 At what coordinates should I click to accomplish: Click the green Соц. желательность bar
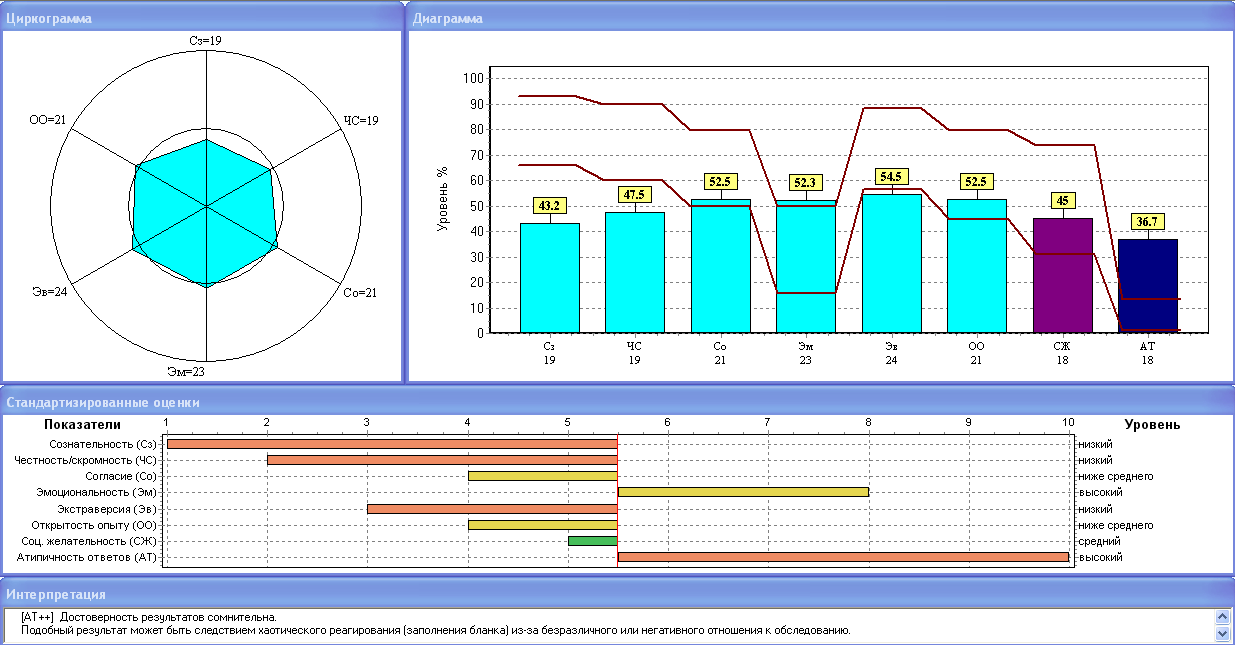[592, 541]
